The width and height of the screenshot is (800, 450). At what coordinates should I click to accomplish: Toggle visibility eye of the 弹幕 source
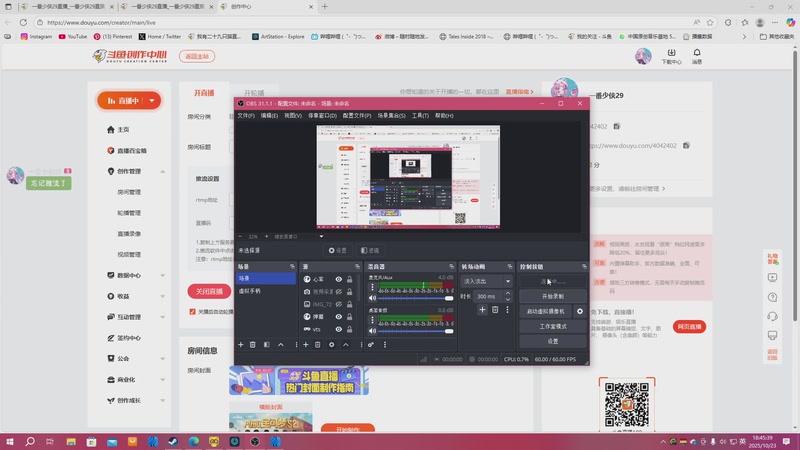pyautogui.click(x=338, y=317)
